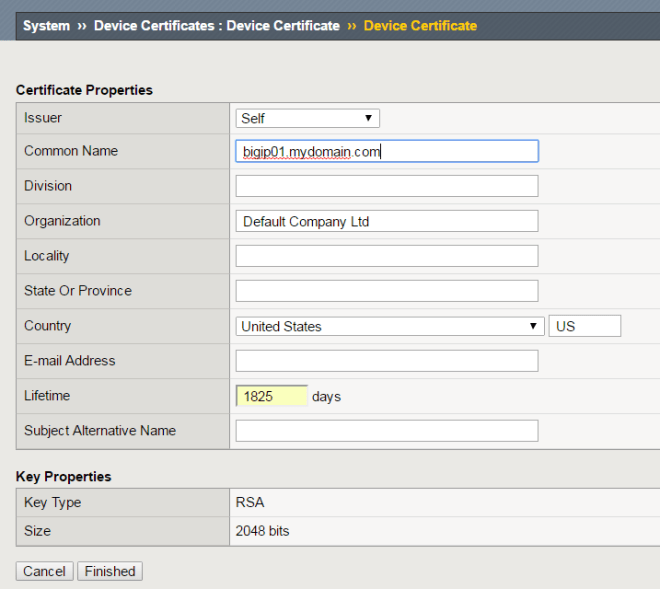
Task: Focus the E-mail Address field
Action: coord(387,361)
